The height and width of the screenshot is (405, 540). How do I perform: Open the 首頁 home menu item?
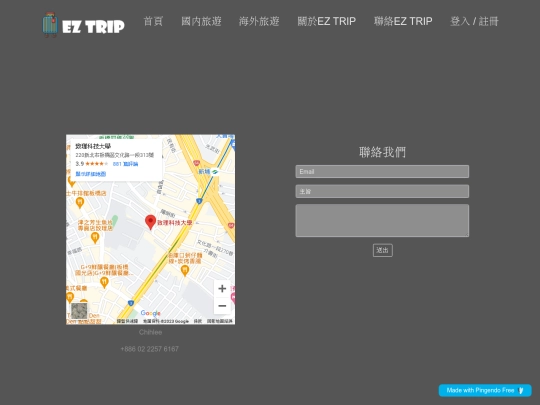tap(153, 21)
